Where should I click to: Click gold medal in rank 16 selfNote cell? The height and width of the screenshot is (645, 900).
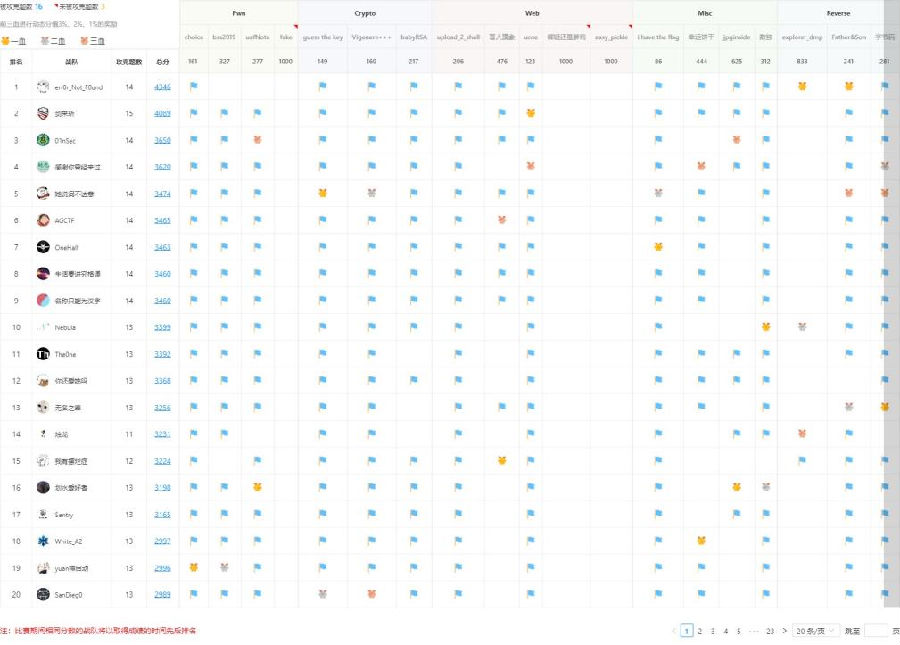tap(257, 487)
